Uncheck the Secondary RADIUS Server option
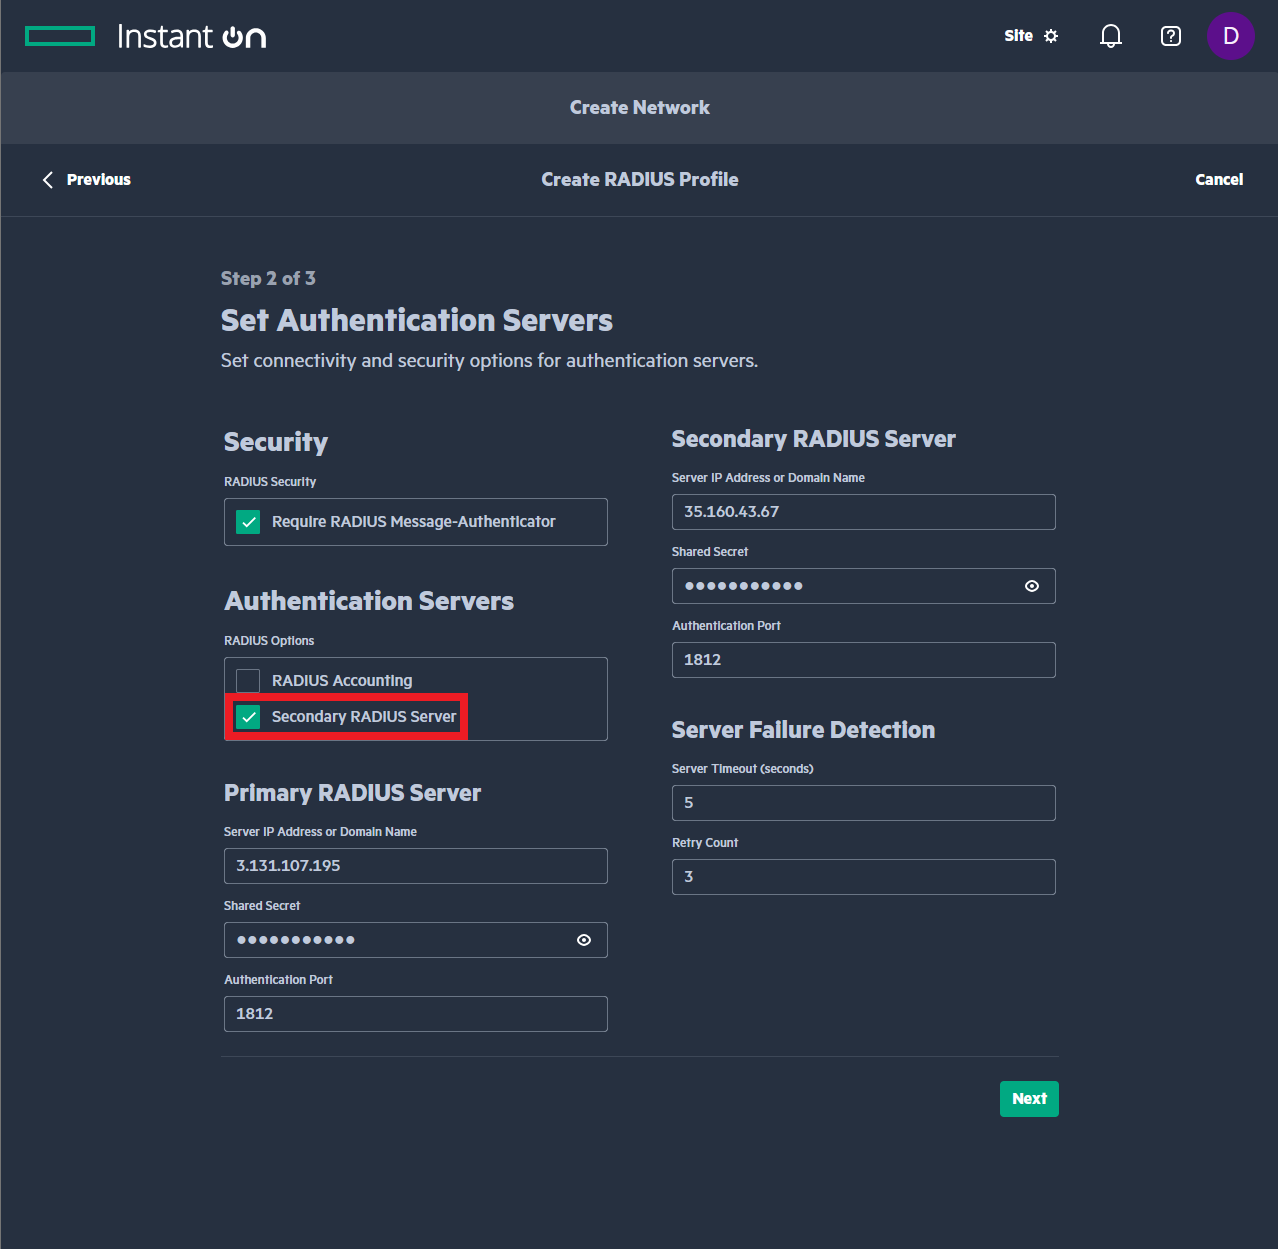 (x=248, y=717)
